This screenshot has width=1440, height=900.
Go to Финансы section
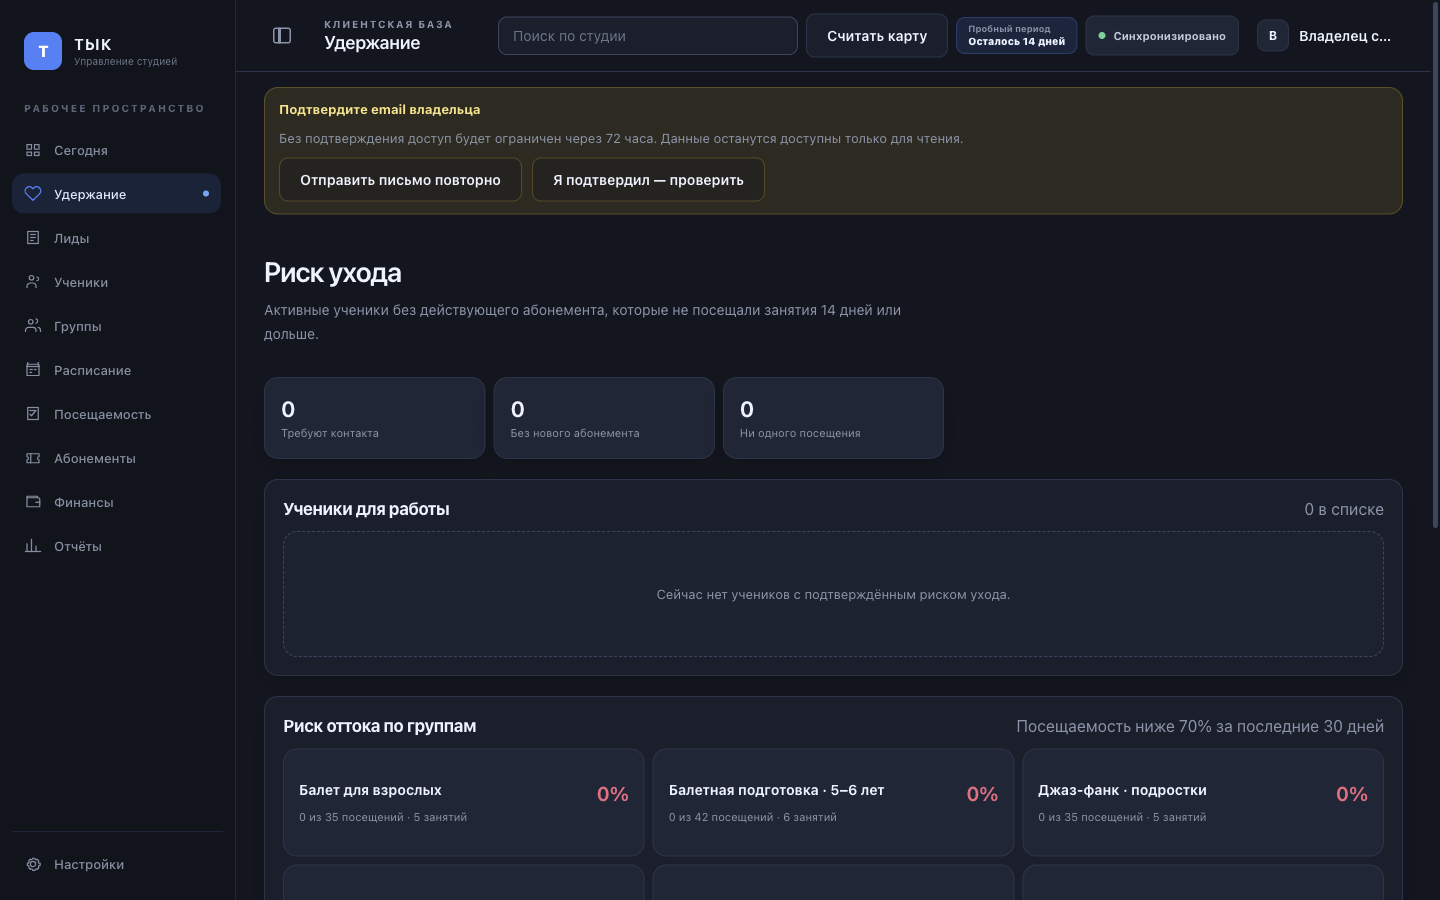(116, 502)
